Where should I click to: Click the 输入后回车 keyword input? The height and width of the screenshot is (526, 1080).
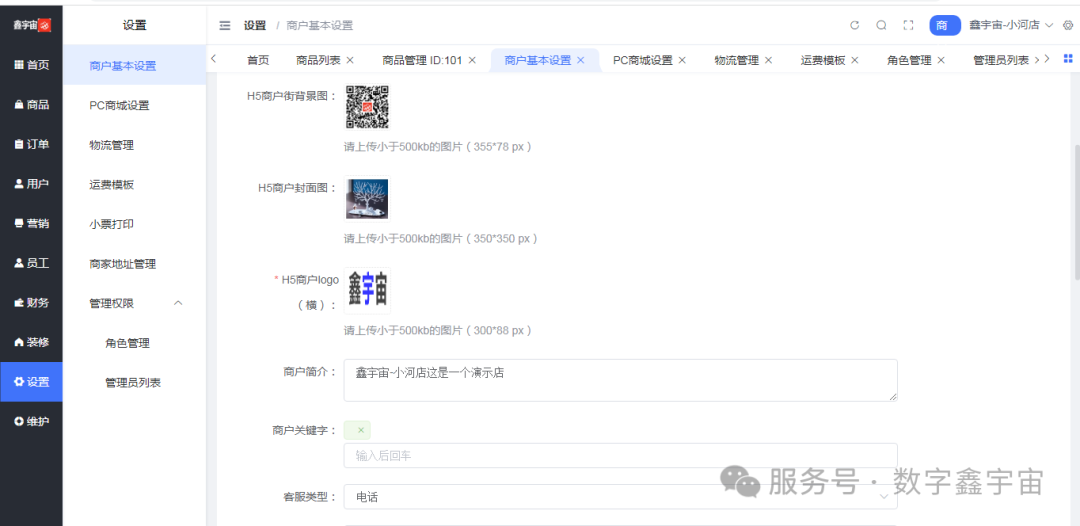point(620,456)
